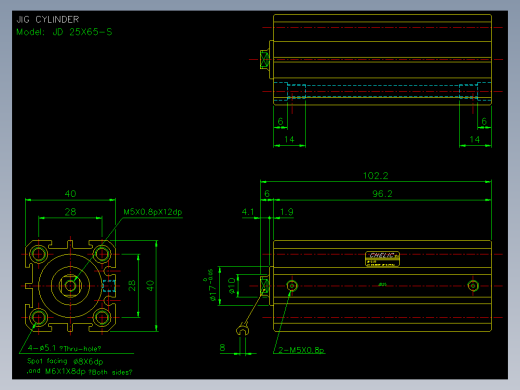Click the JIG CYLINDER title text
The image size is (520, 390).
pyautogui.click(x=48, y=20)
